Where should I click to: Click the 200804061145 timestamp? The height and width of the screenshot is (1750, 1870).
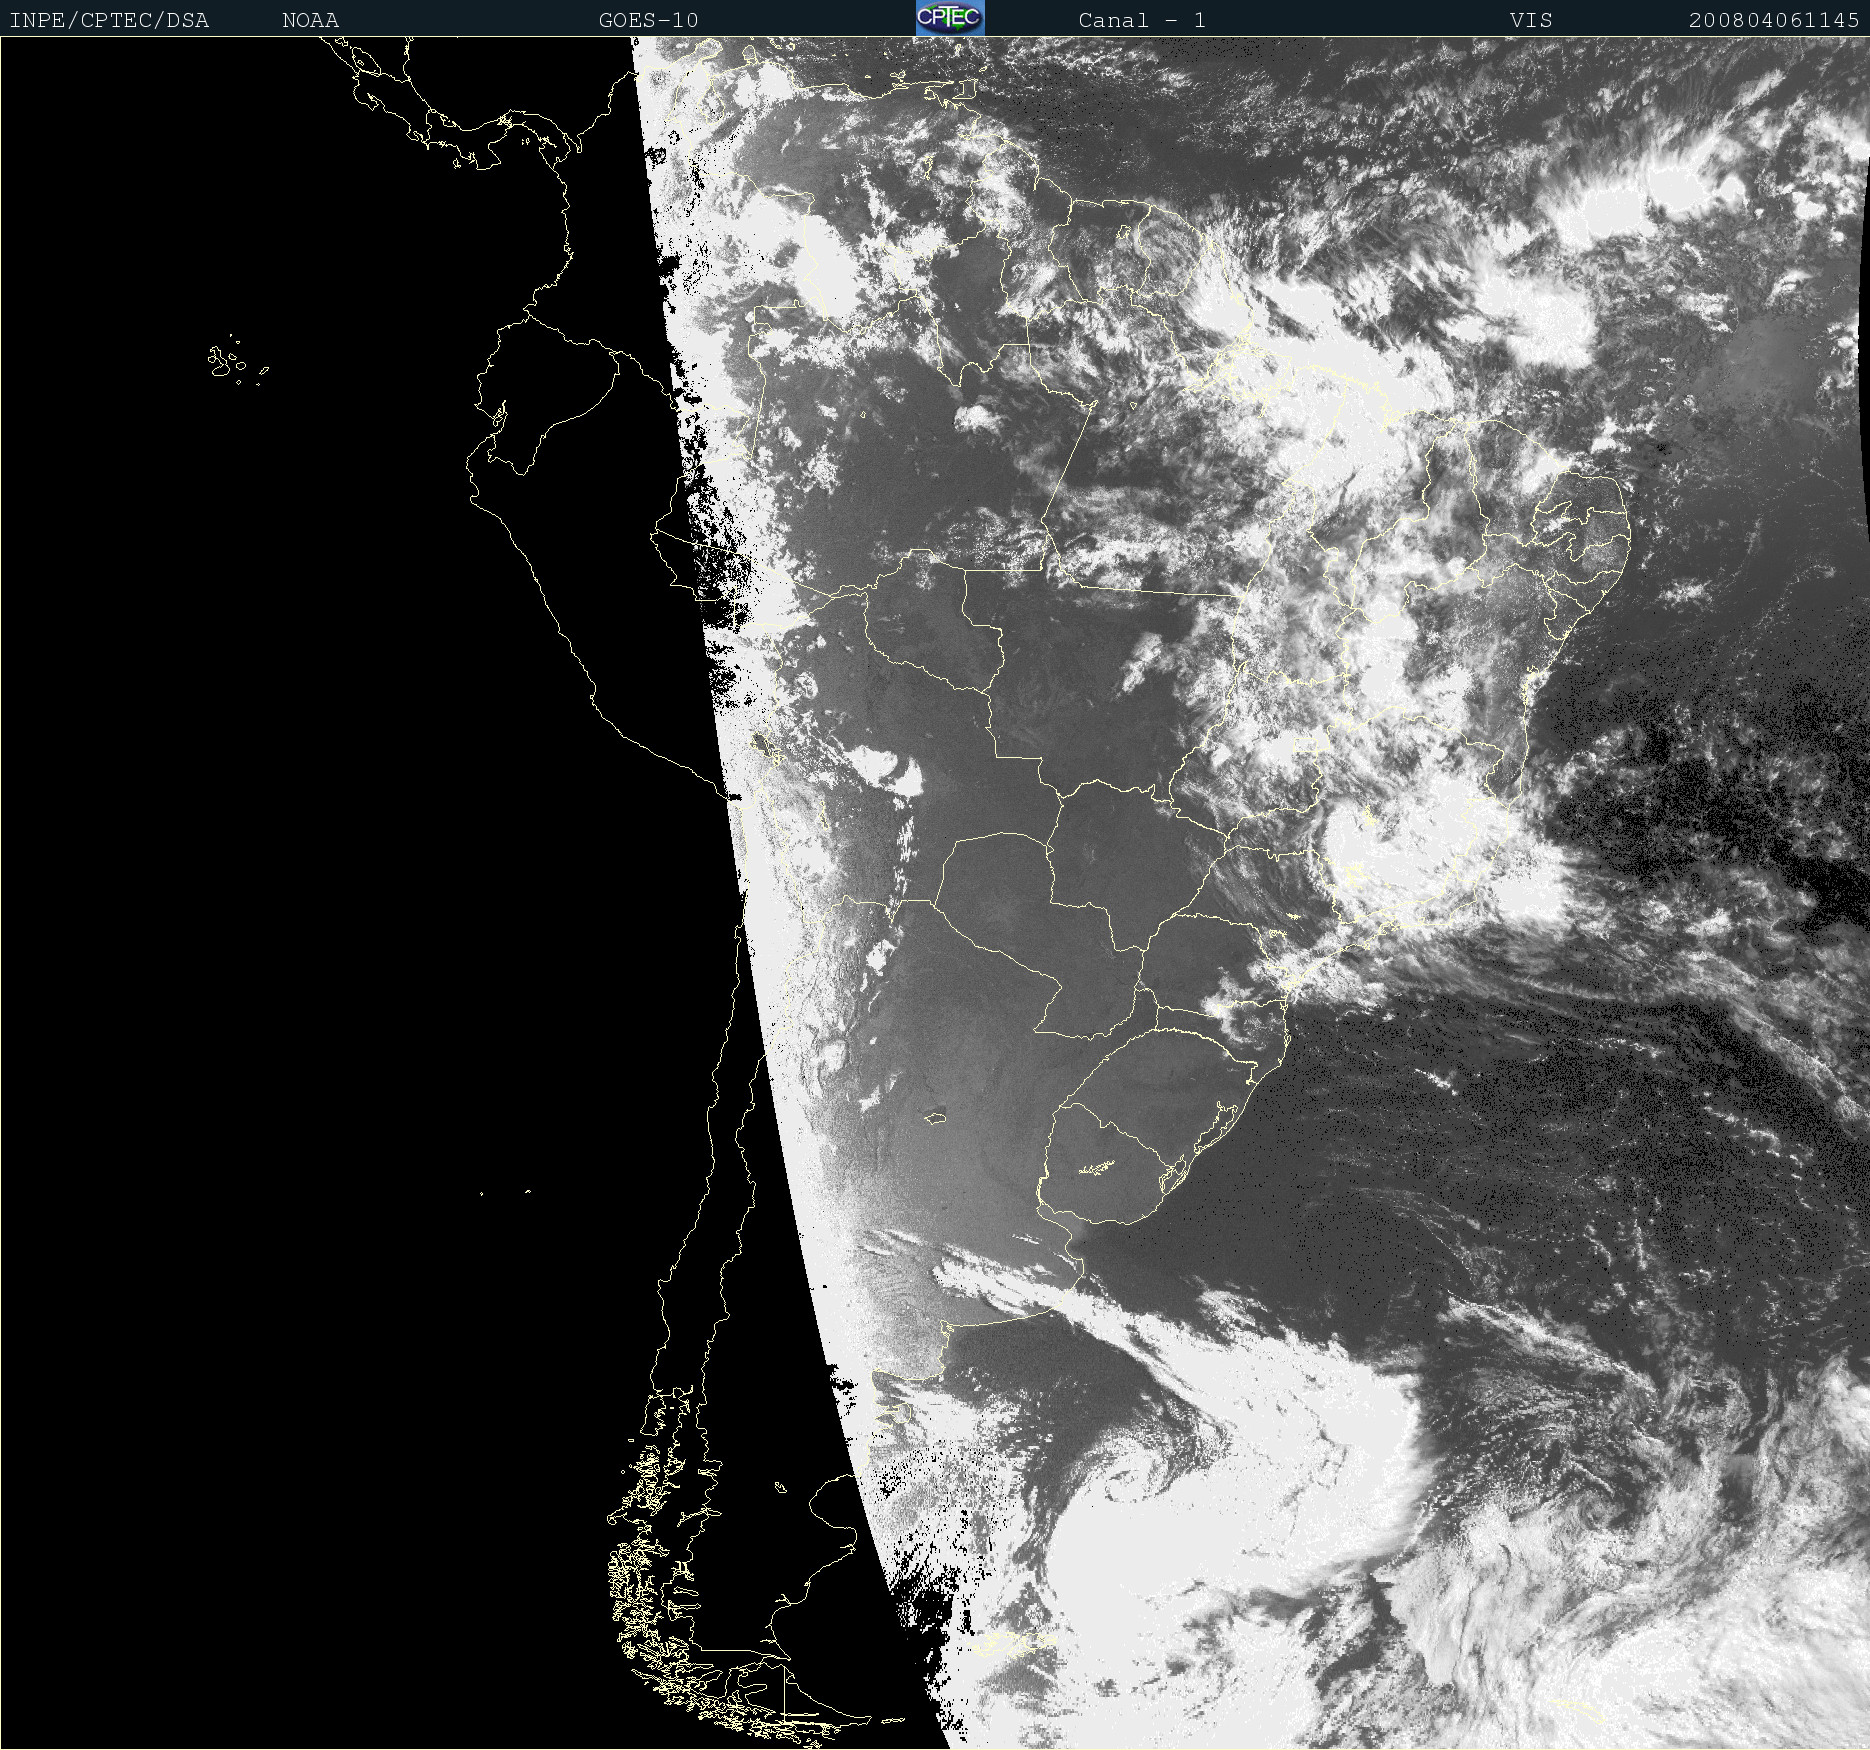tap(1774, 21)
